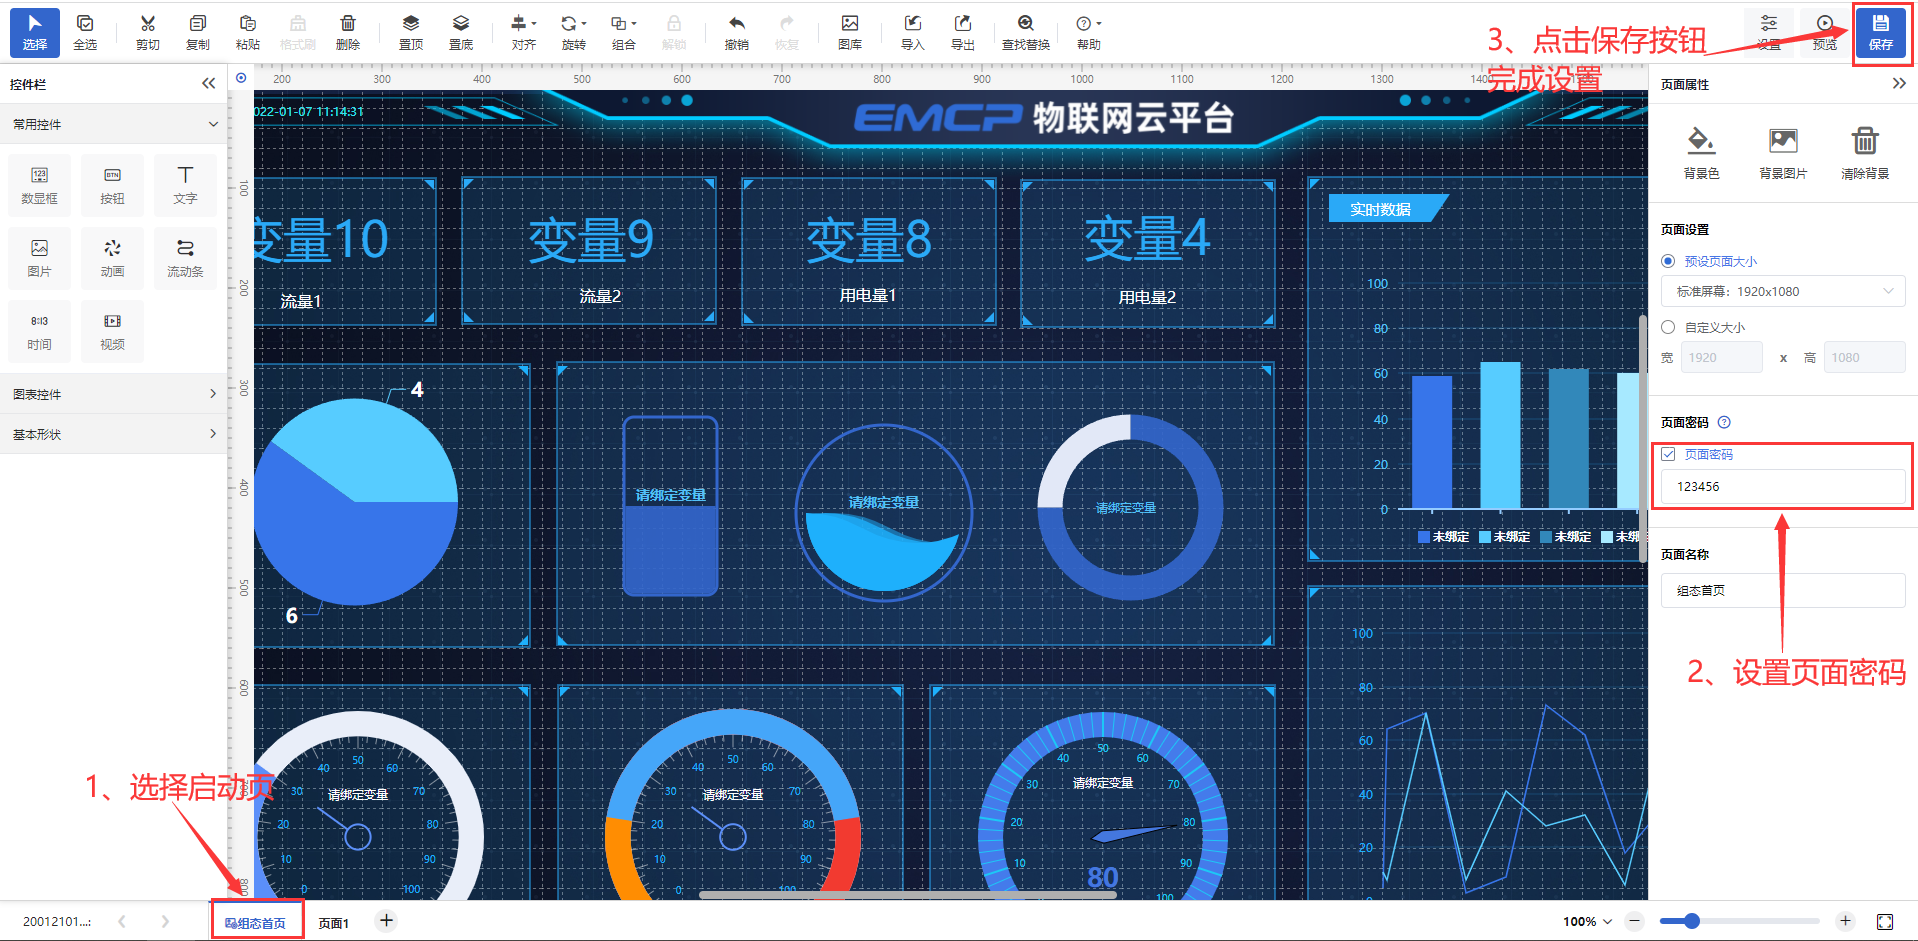Image resolution: width=1918 pixels, height=941 pixels.
Task: Expand the 图表控件 section
Action: pos(114,394)
